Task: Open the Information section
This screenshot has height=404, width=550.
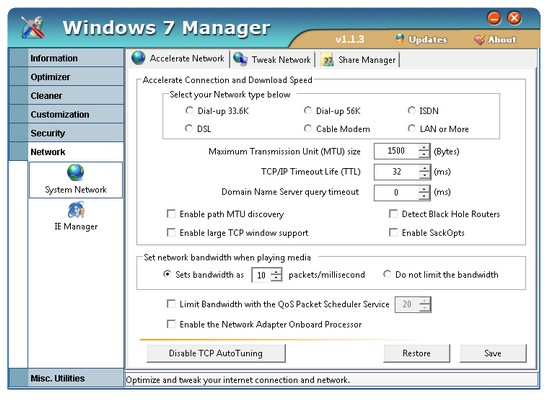Action: [x=66, y=58]
